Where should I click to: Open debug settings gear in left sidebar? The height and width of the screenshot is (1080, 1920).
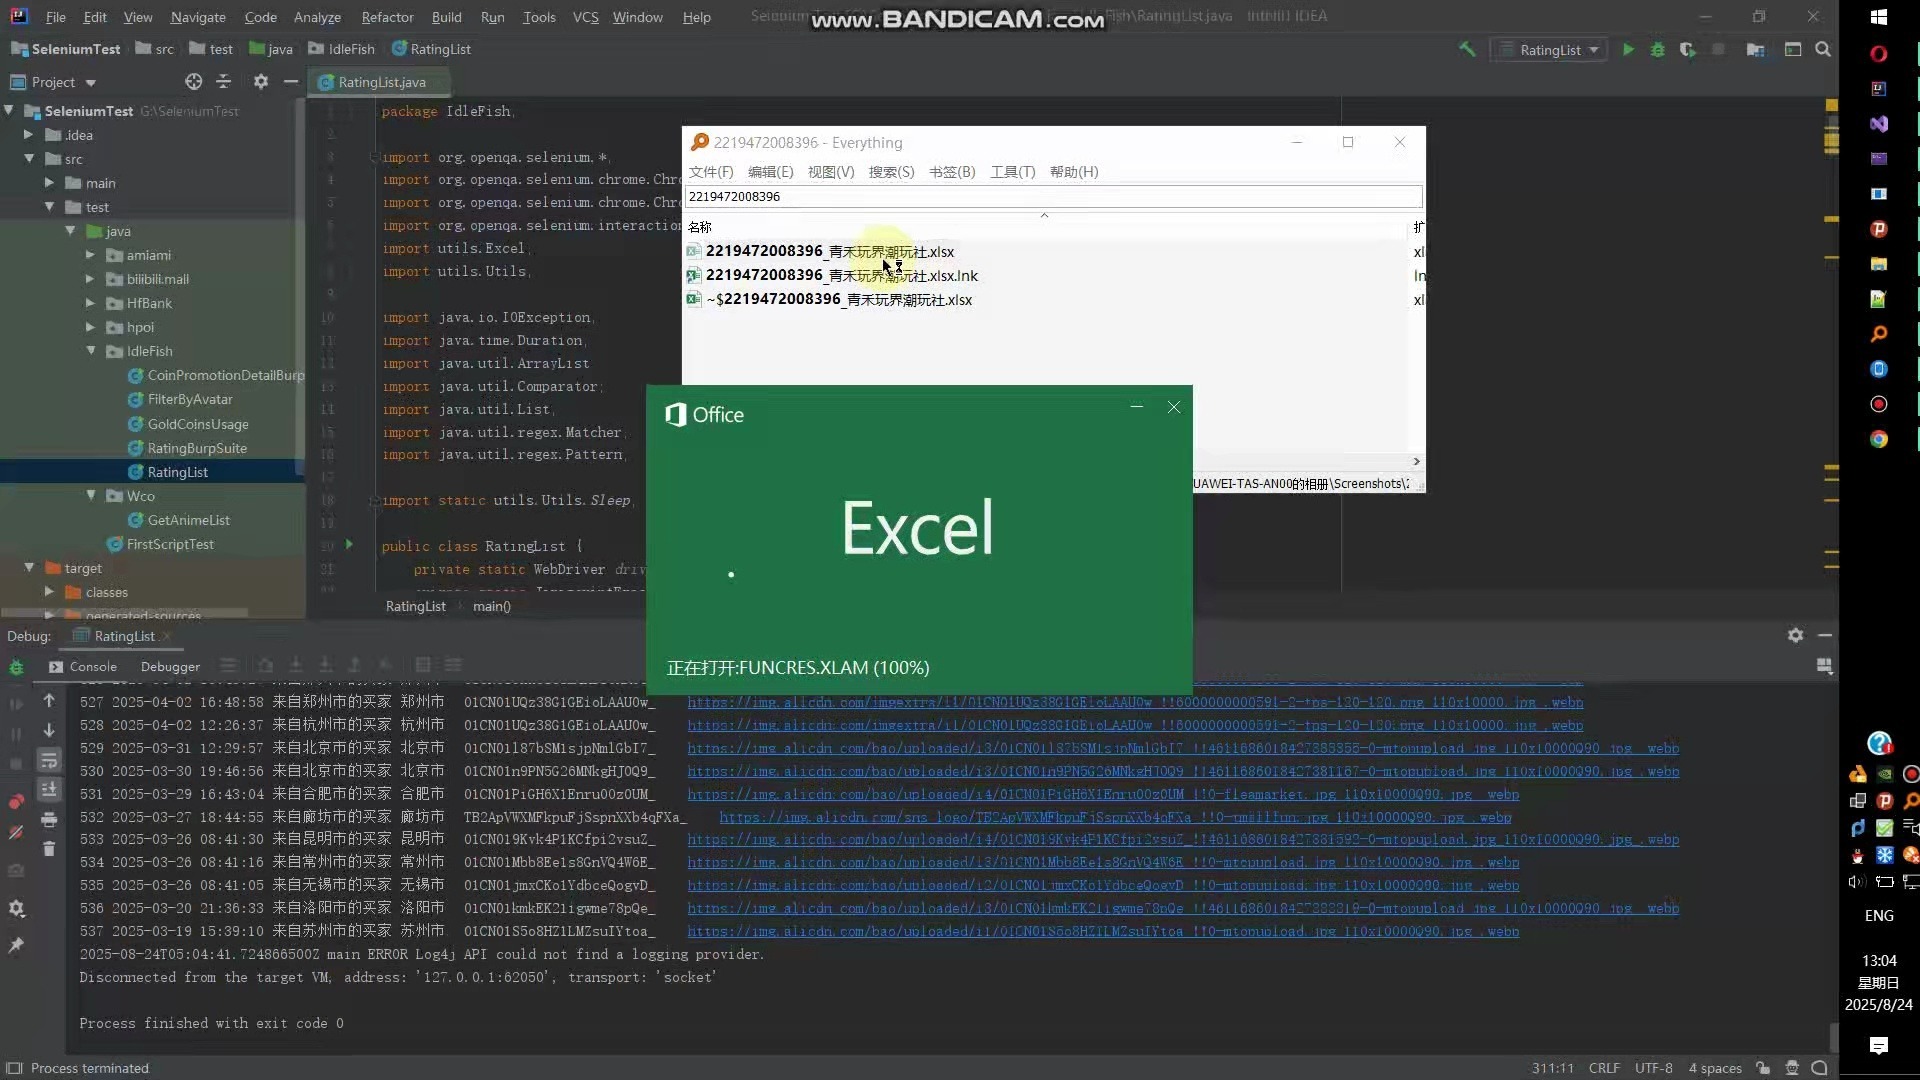[x=16, y=909]
